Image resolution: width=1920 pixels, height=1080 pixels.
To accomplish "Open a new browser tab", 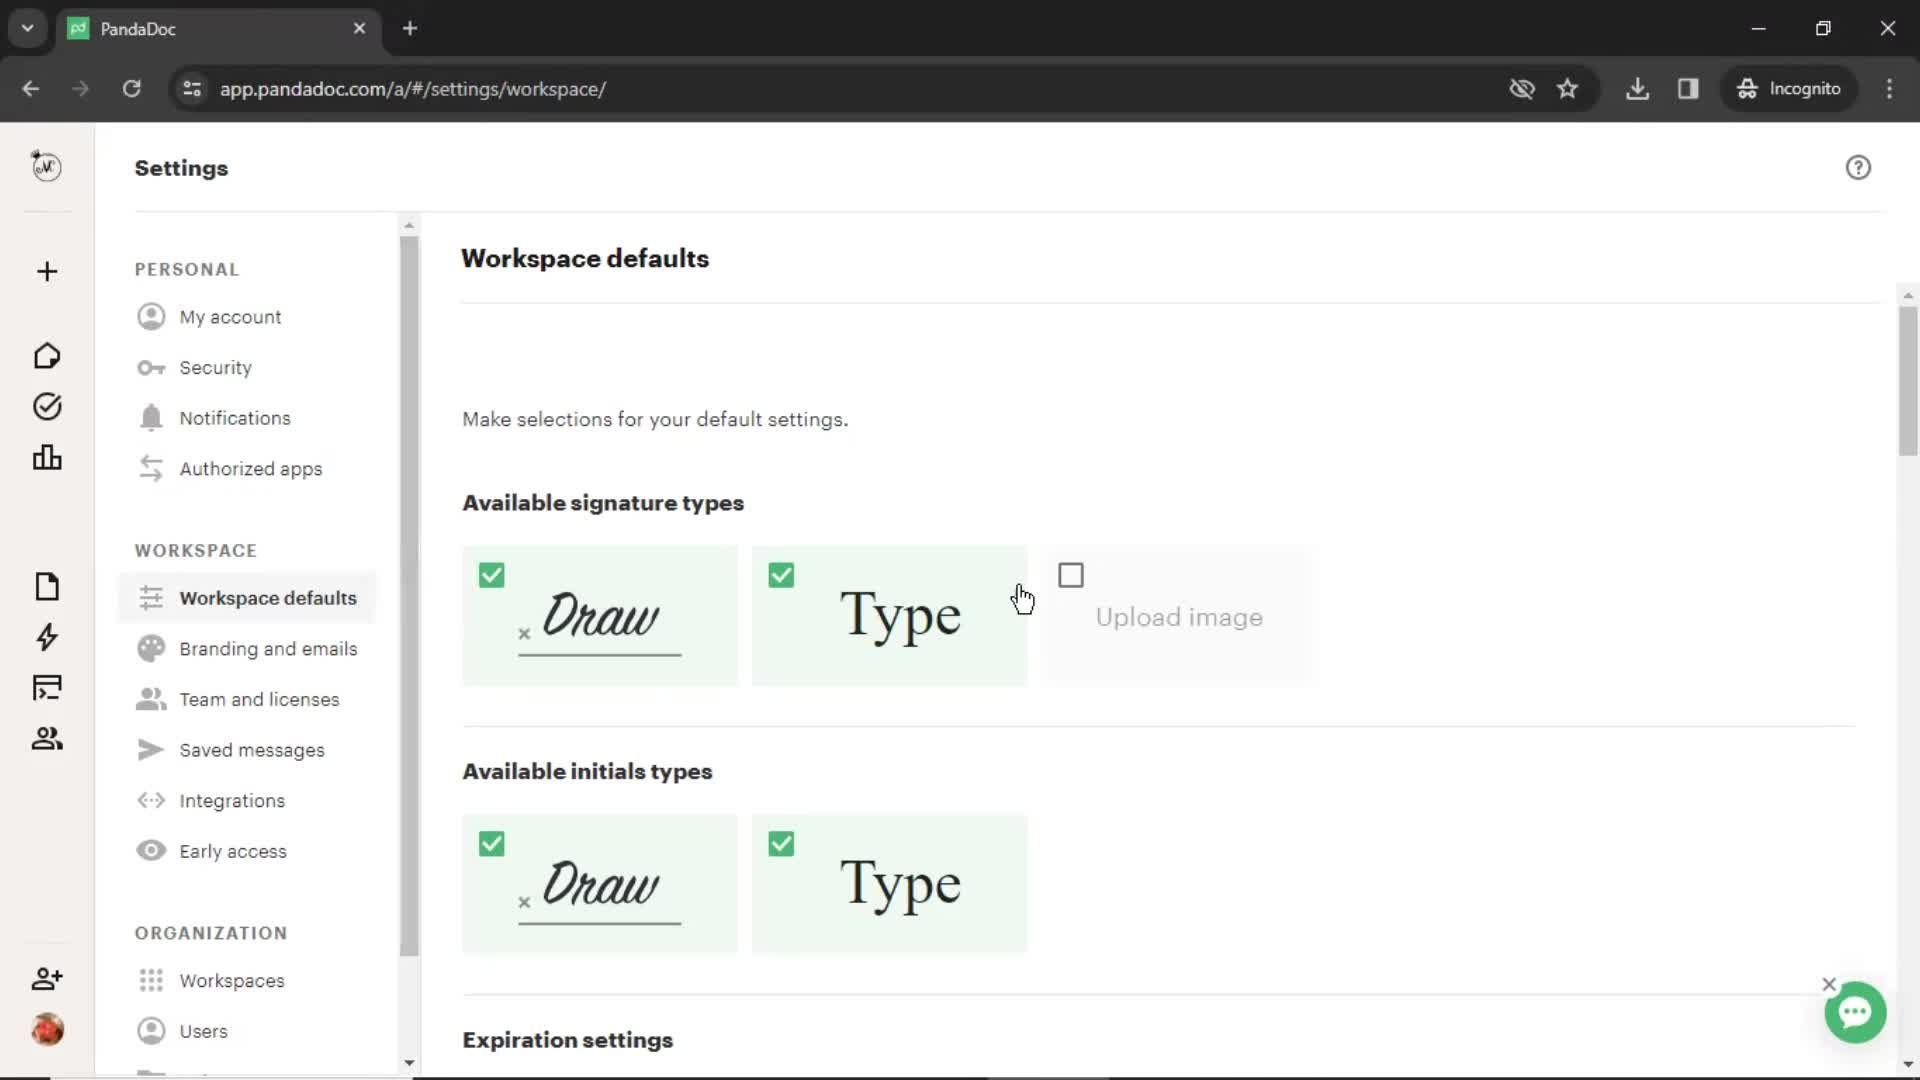I will coord(410,29).
